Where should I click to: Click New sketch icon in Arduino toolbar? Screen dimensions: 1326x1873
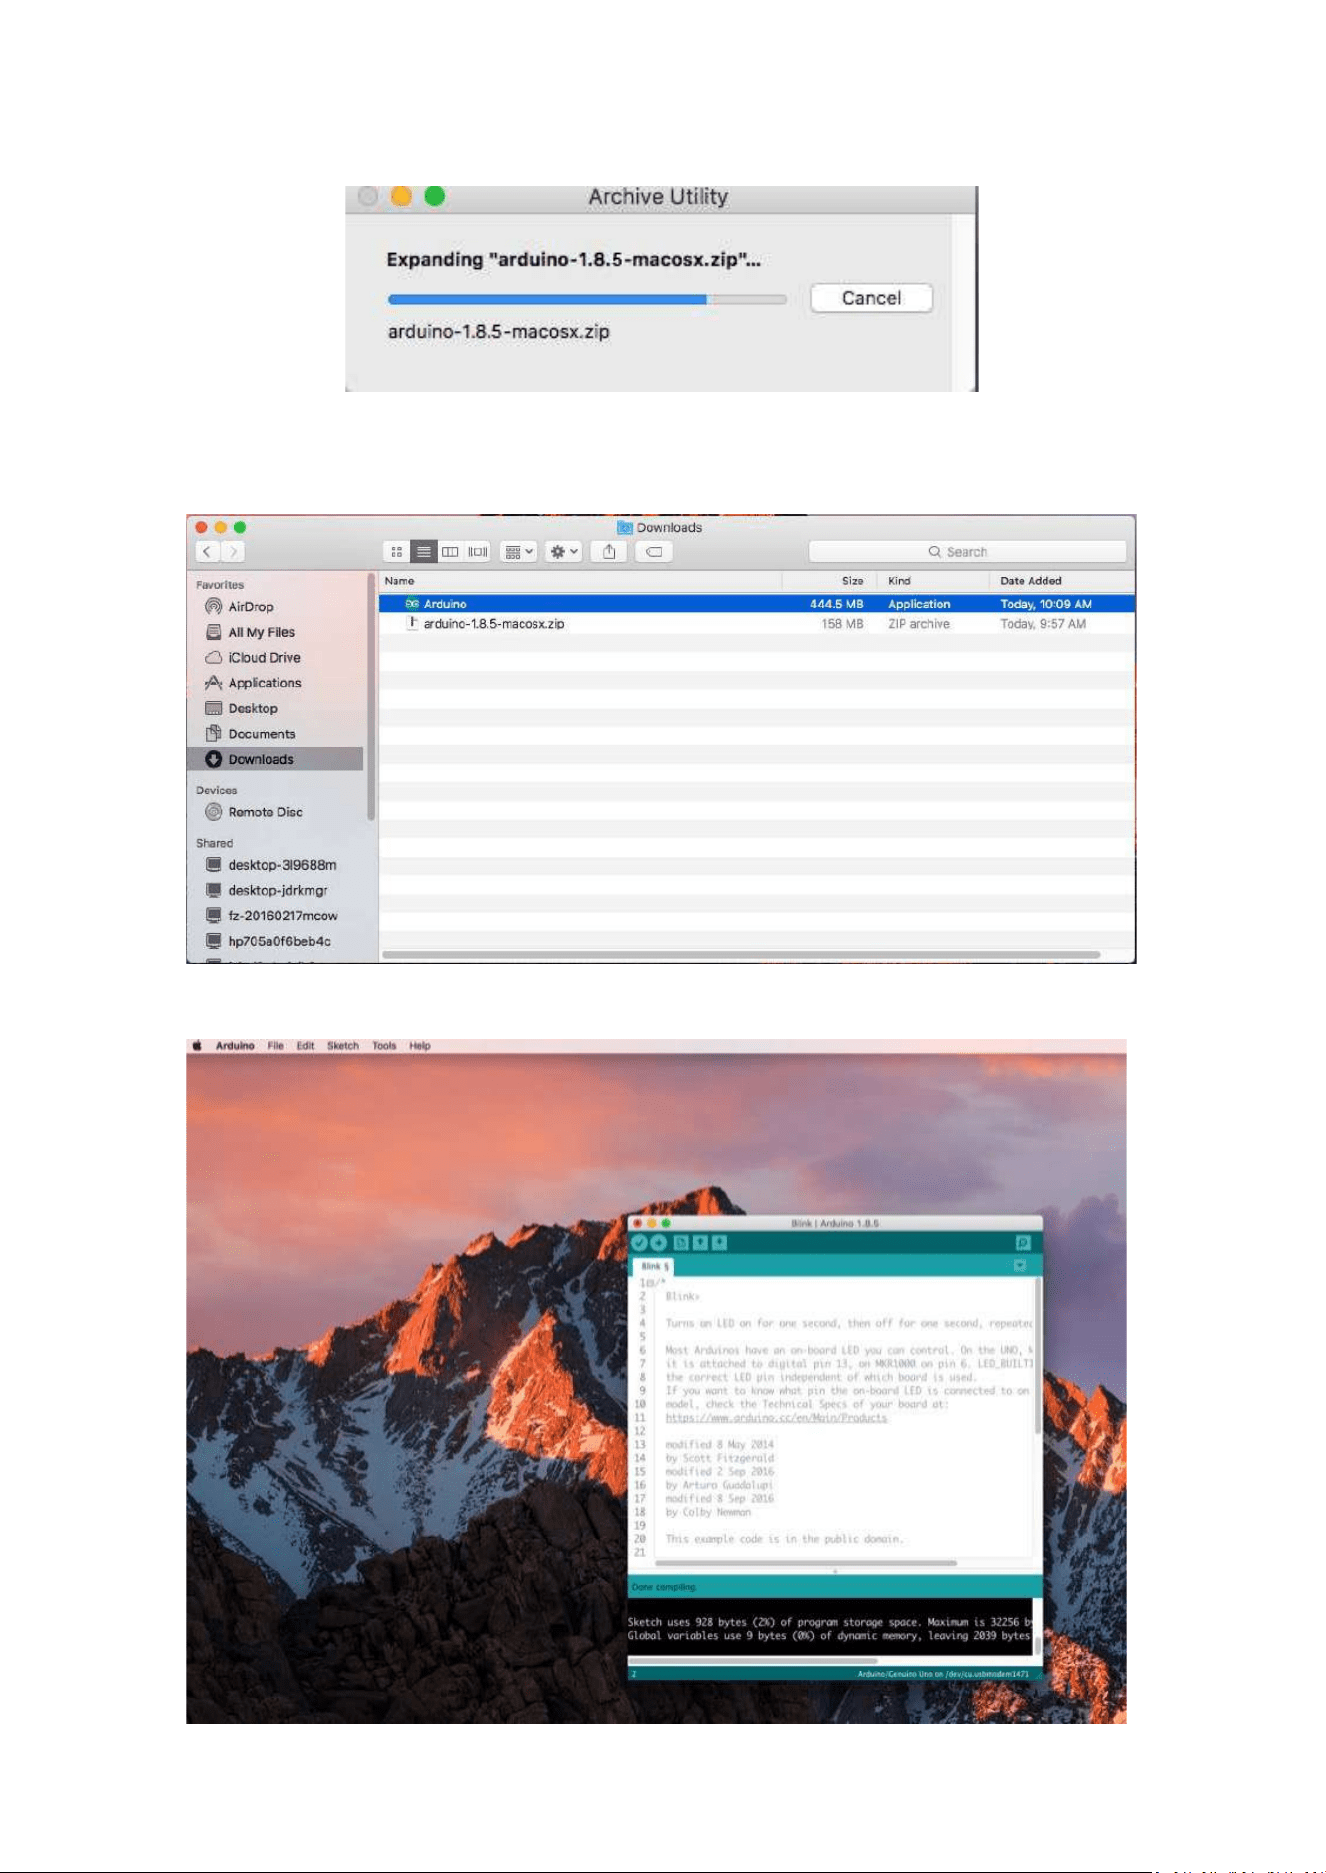pyautogui.click(x=681, y=1243)
